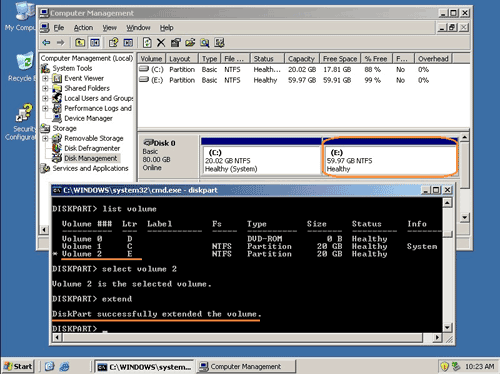This screenshot has height=374, width=500.
Task: Expand the Event Viewer node
Action: click(x=45, y=78)
